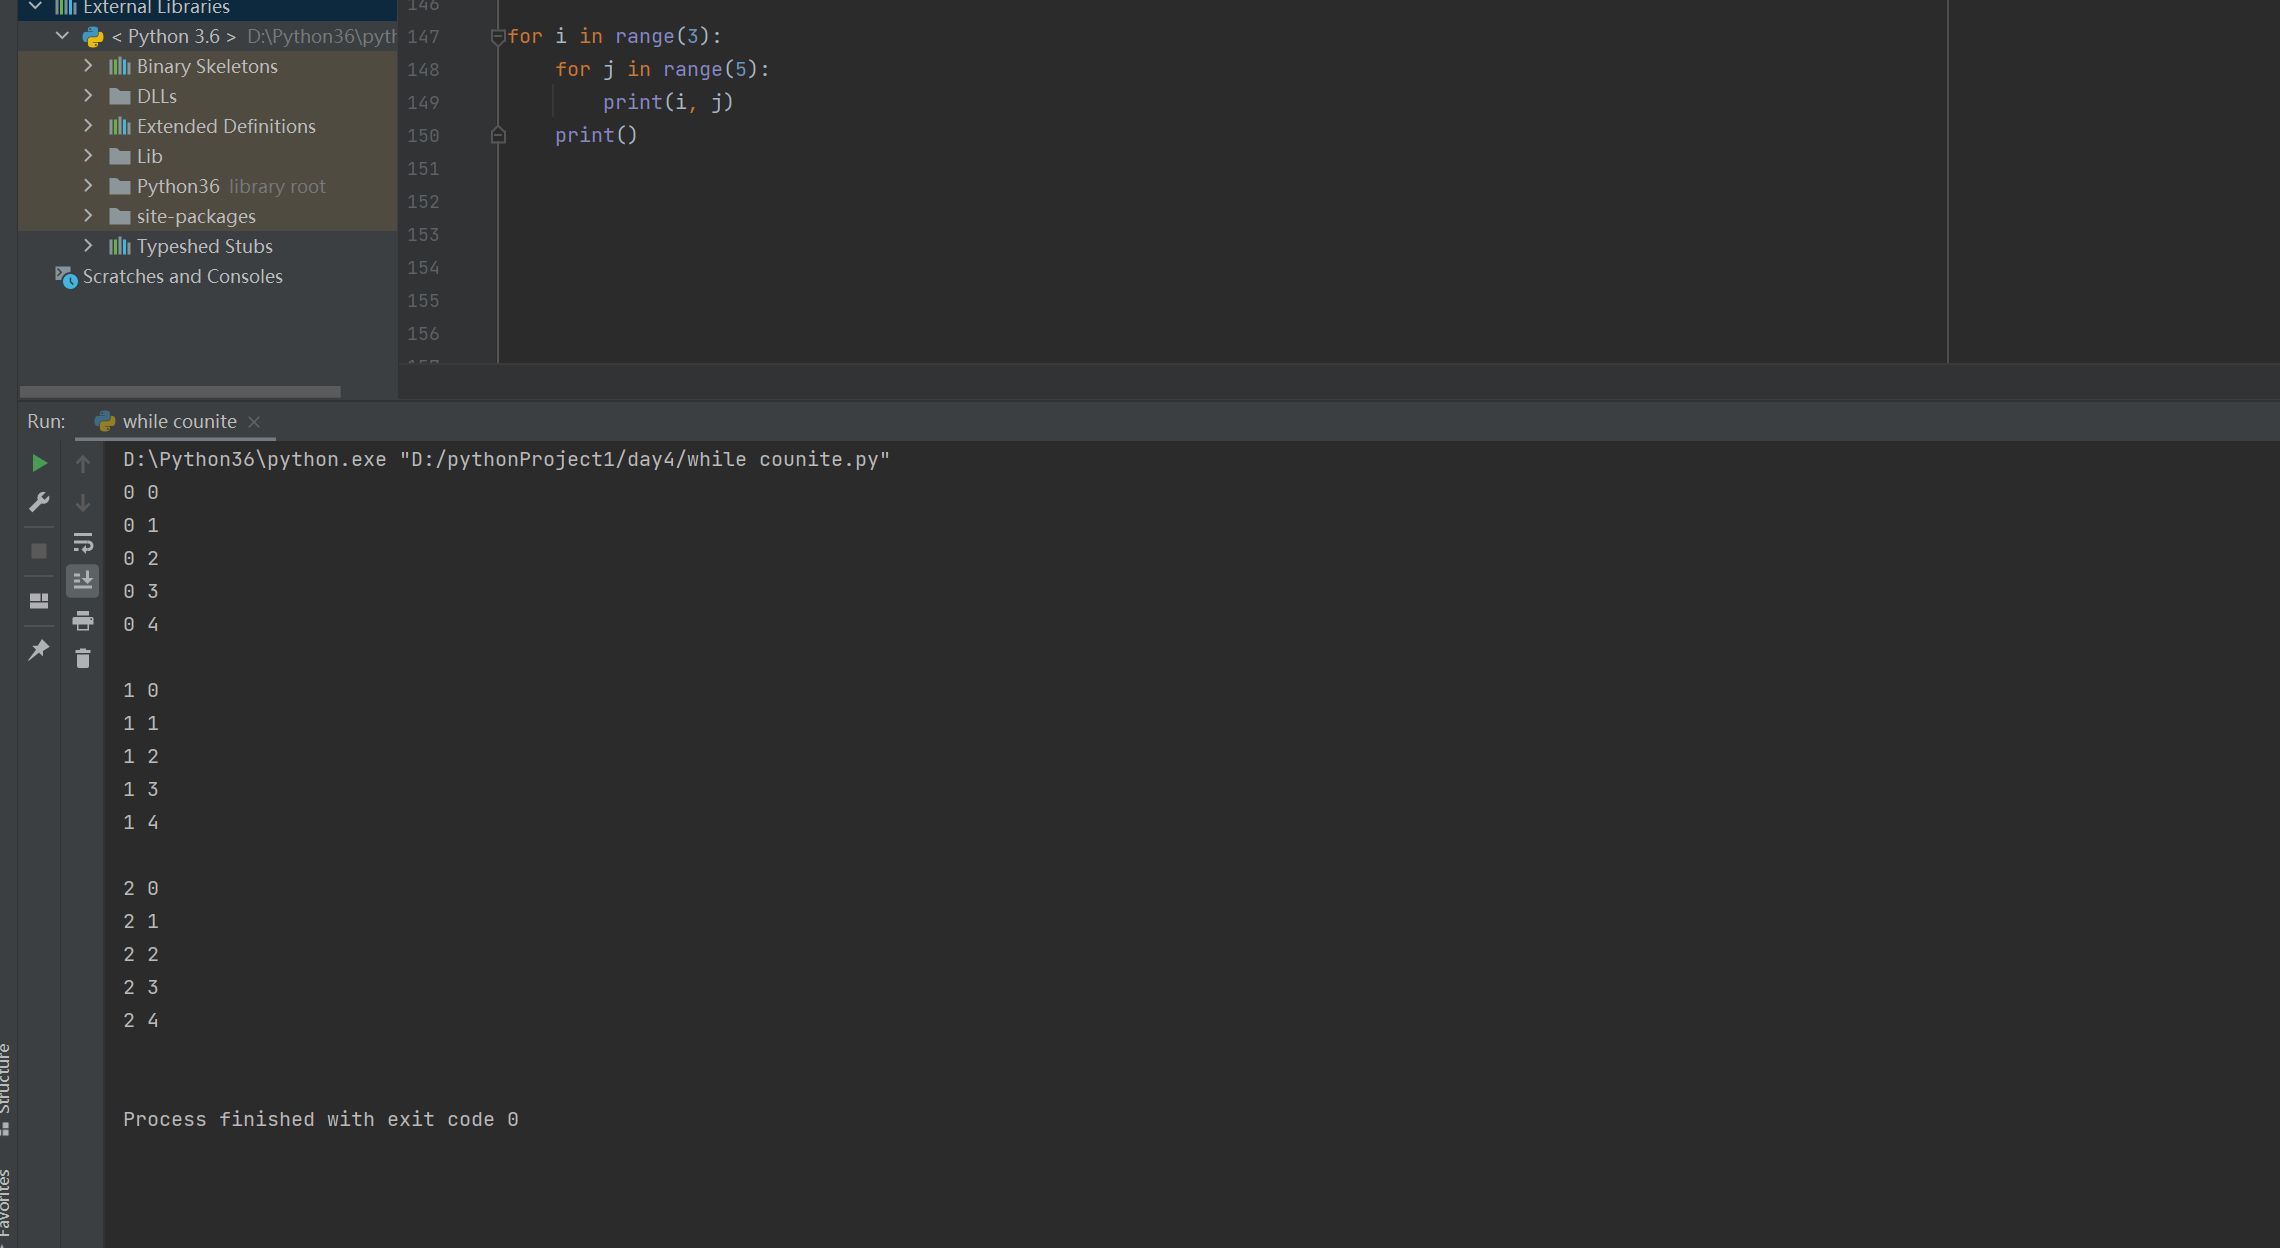2280x1248 pixels.
Task: Collapse the for-loop fold marker at line 147
Action: click(x=497, y=37)
